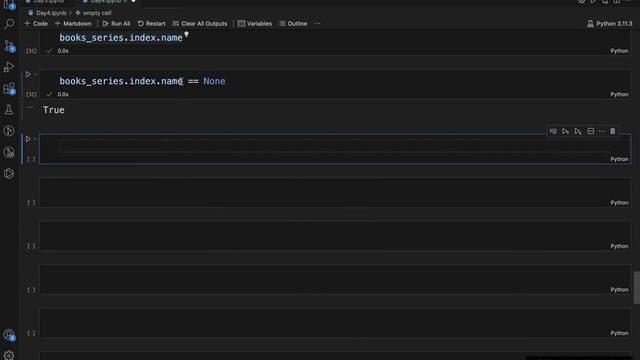The image size is (640, 360).
Task: Click Run All in notebook toolbar
Action: point(116,24)
